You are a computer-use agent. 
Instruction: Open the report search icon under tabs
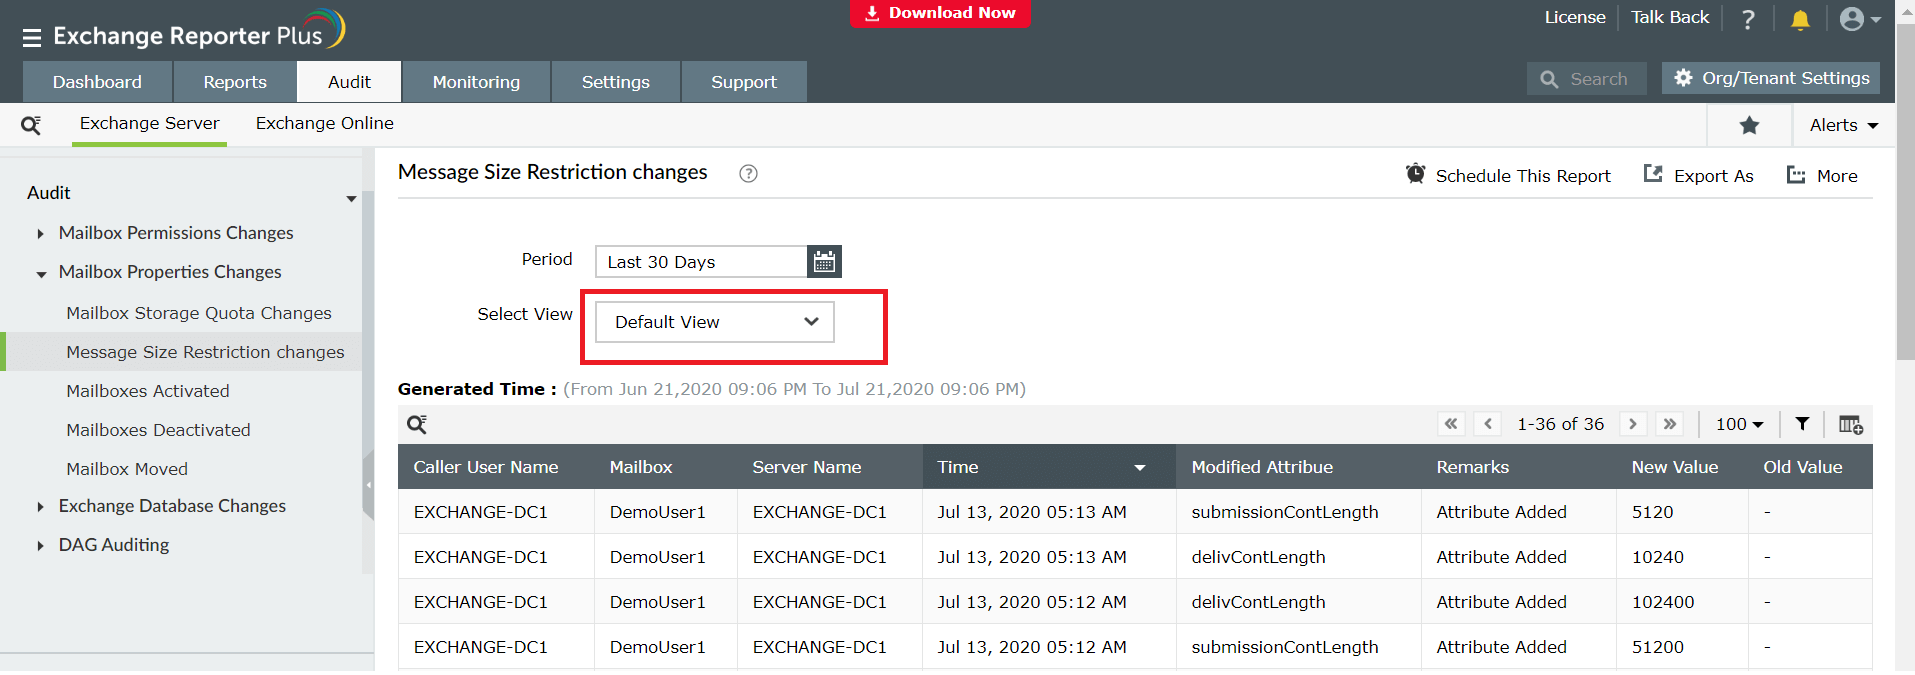click(x=31, y=125)
